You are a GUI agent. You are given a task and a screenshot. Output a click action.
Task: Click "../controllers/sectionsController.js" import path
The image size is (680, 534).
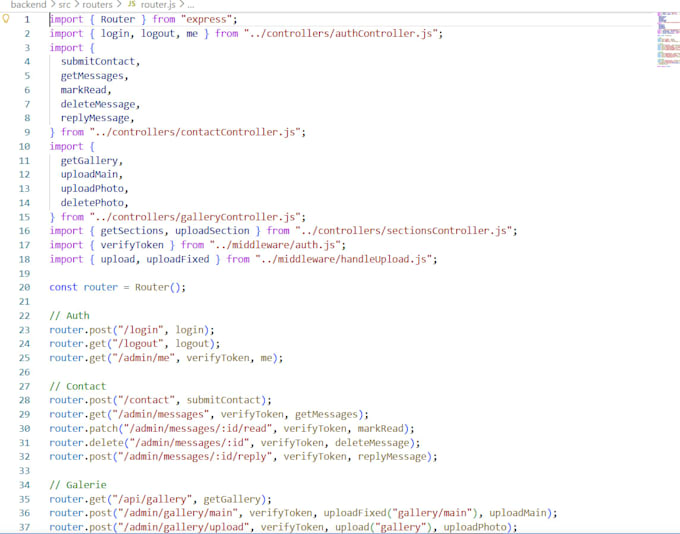[403, 231]
